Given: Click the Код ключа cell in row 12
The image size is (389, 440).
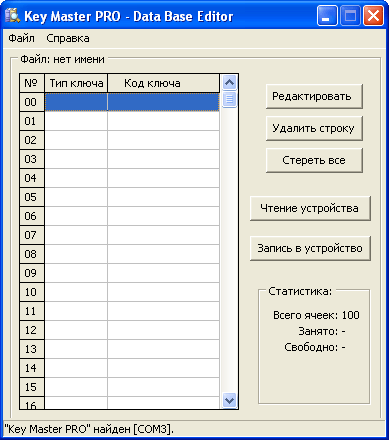Looking at the screenshot, I should (163, 330).
